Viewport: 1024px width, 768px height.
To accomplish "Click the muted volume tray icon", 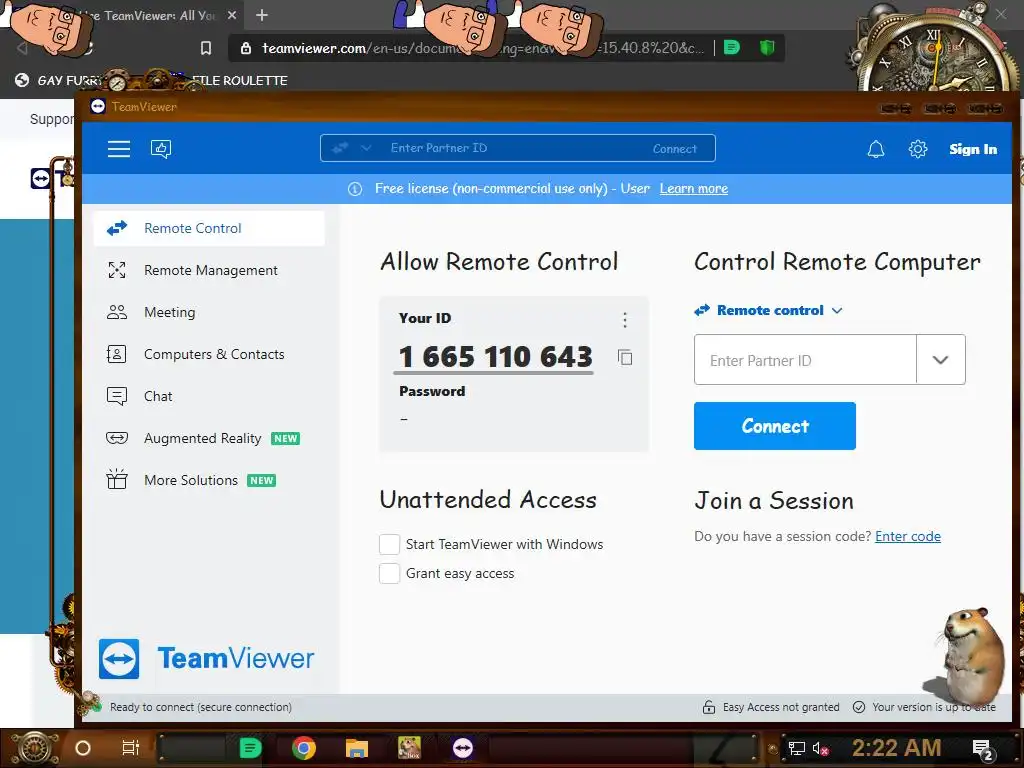I will point(820,748).
